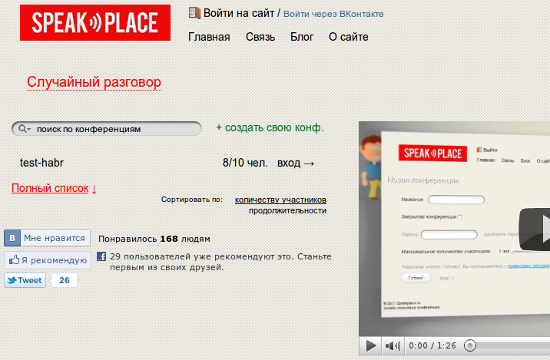Viewport: 550px width, 360px height.
Task: Click the video preview thumbnail
Action: pos(455,229)
